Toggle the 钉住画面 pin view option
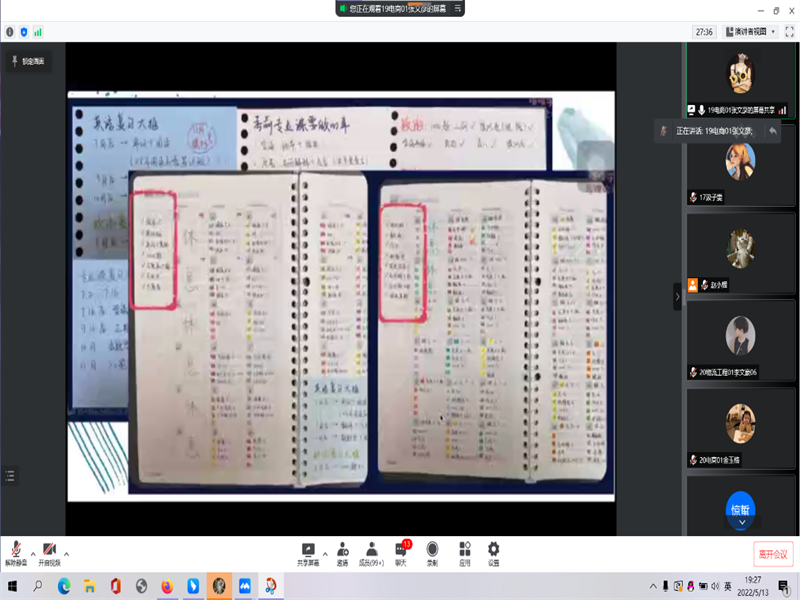Screen dimensions: 800x600 (27, 62)
